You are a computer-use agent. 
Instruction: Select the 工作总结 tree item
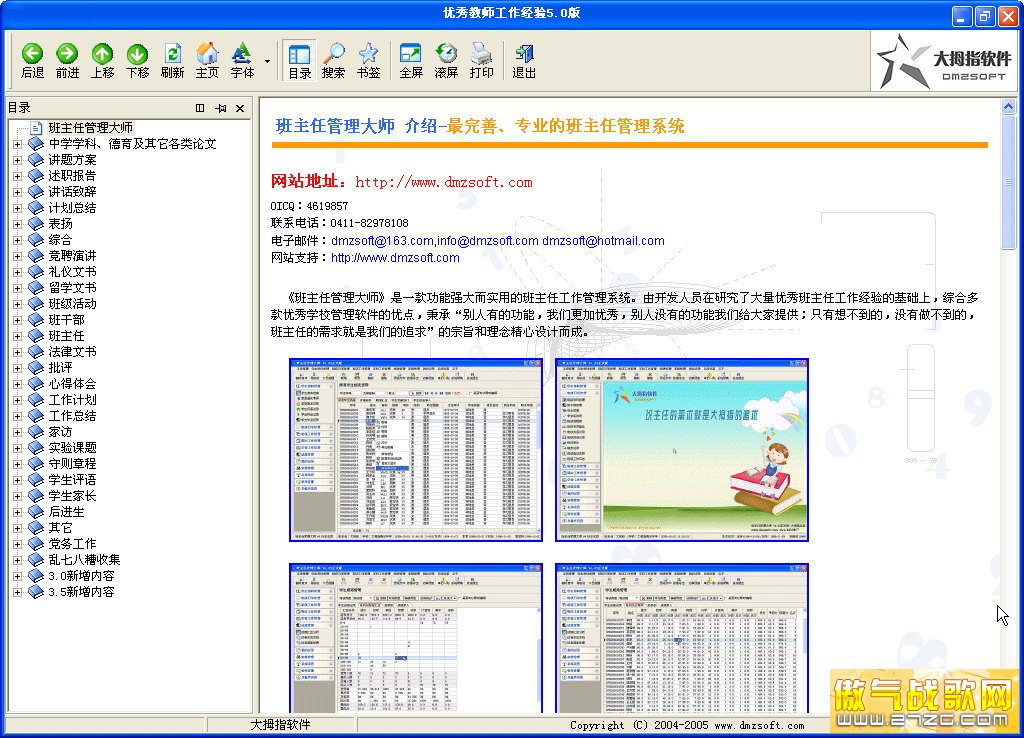(72, 416)
